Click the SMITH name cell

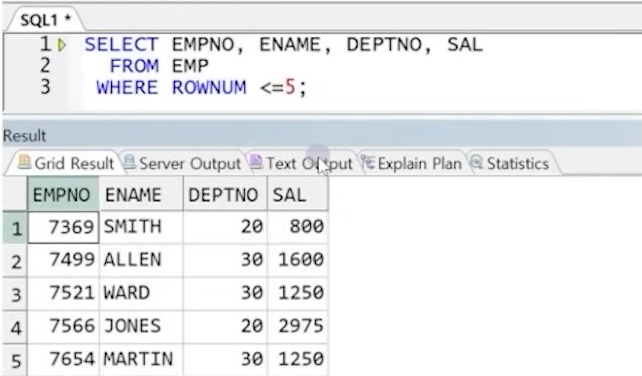(x=141, y=227)
